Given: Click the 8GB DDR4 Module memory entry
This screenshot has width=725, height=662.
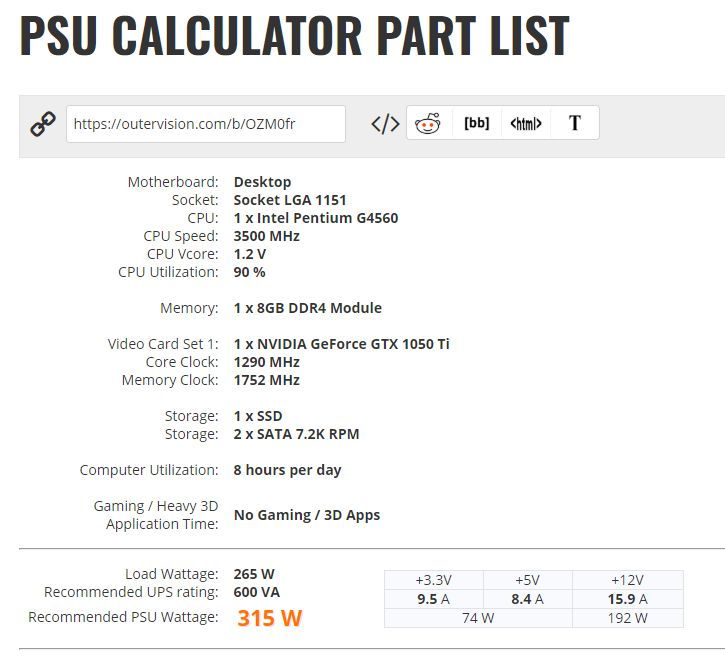Looking at the screenshot, I should [x=307, y=308].
